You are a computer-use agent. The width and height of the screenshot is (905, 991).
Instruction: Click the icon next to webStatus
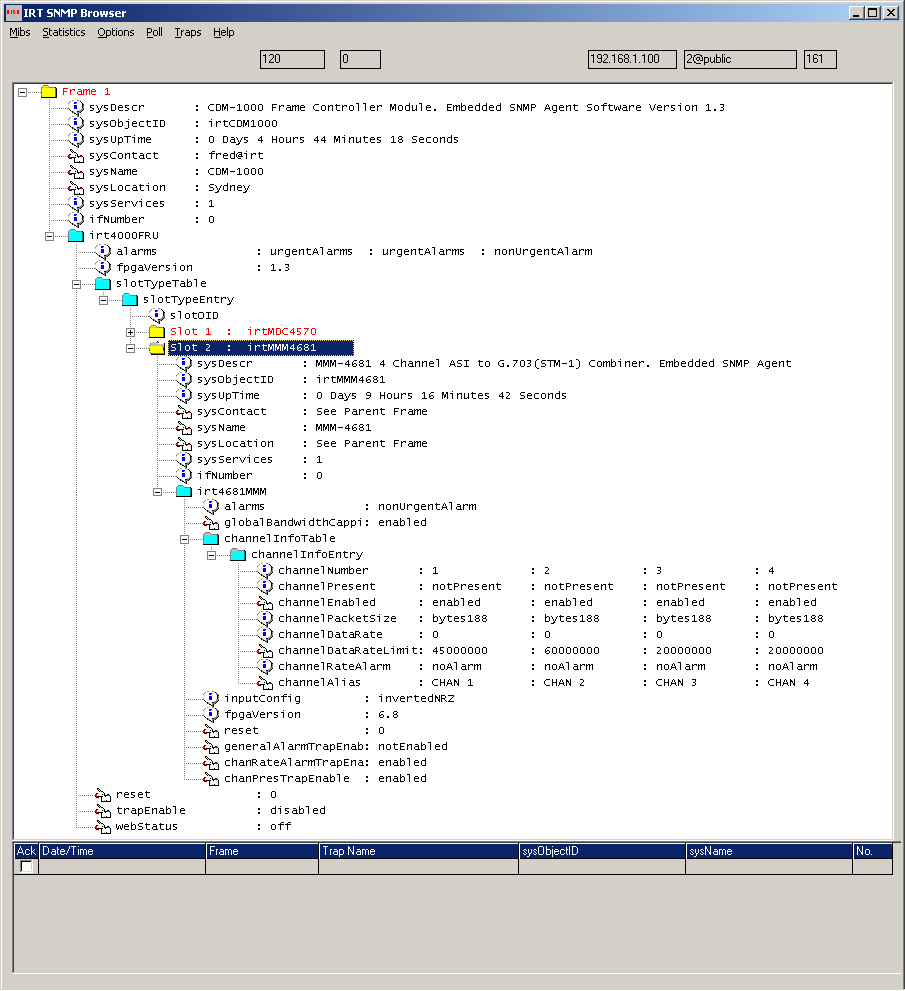pyautogui.click(x=103, y=826)
